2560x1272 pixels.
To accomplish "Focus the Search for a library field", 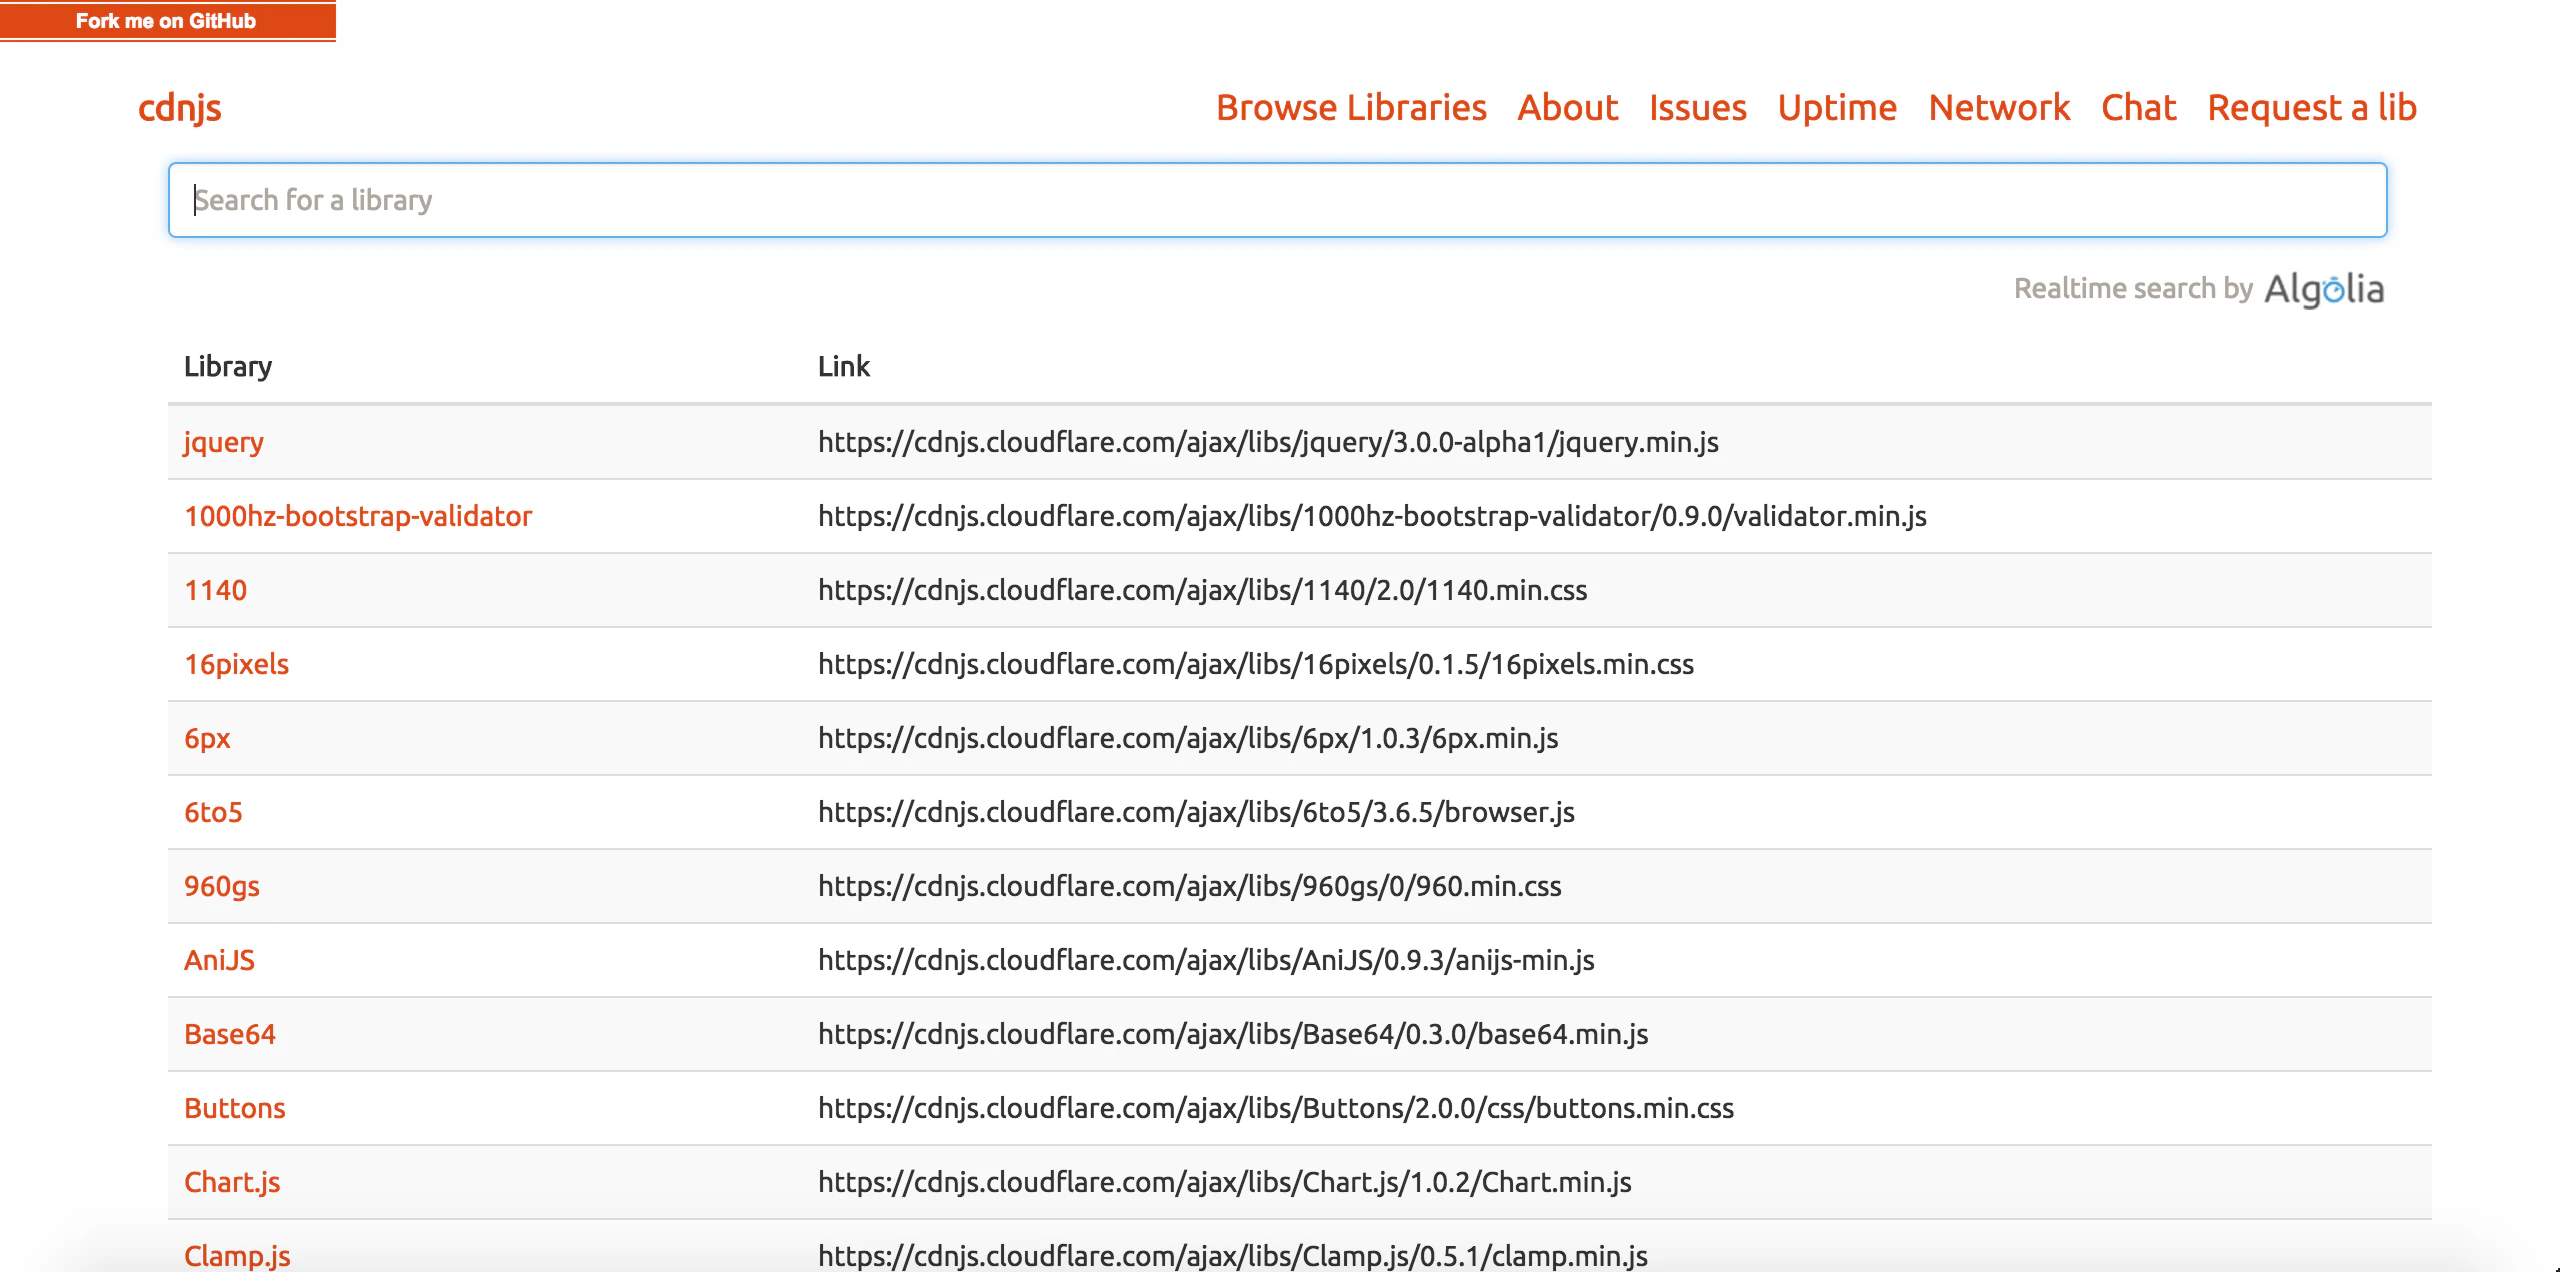I will (1277, 200).
